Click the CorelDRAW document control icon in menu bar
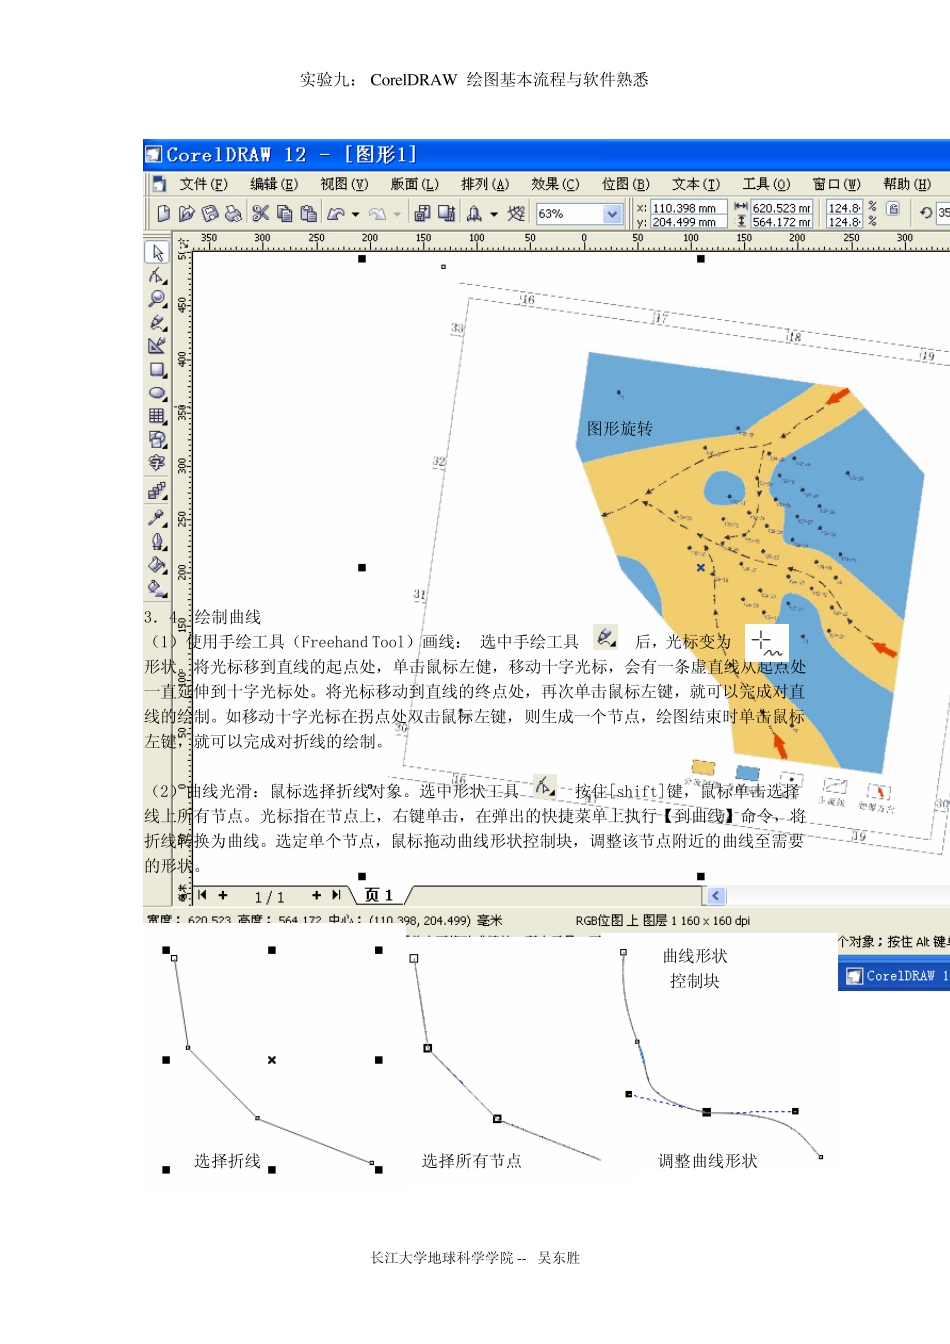The height and width of the screenshot is (1344, 950). click(x=159, y=184)
